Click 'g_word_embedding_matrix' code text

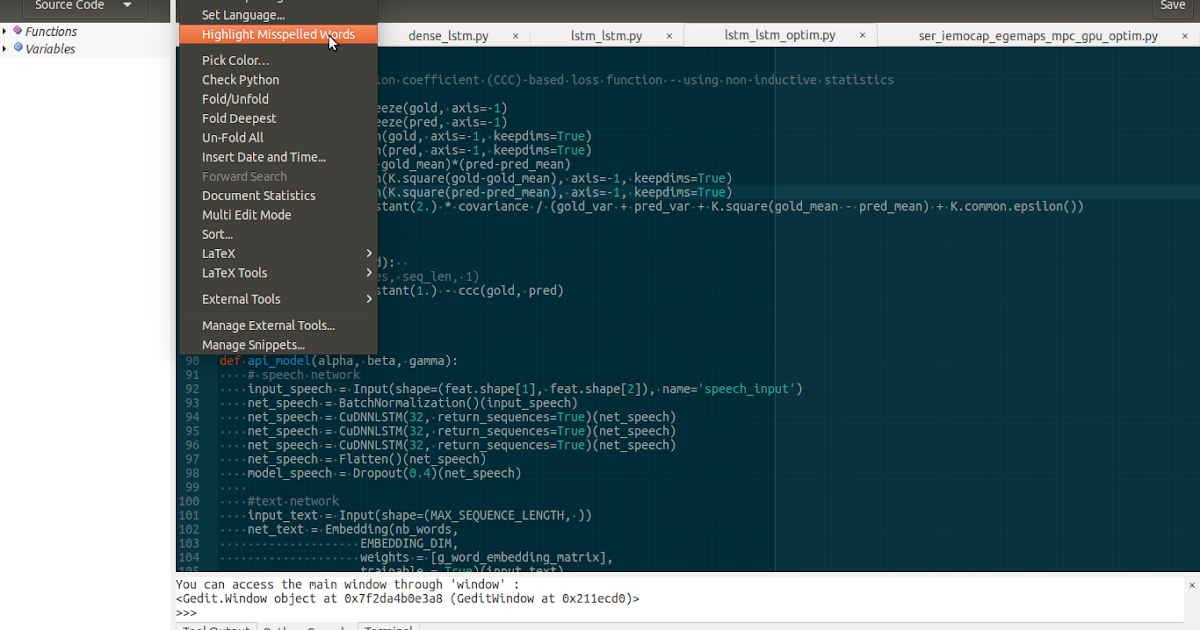(x=518, y=557)
